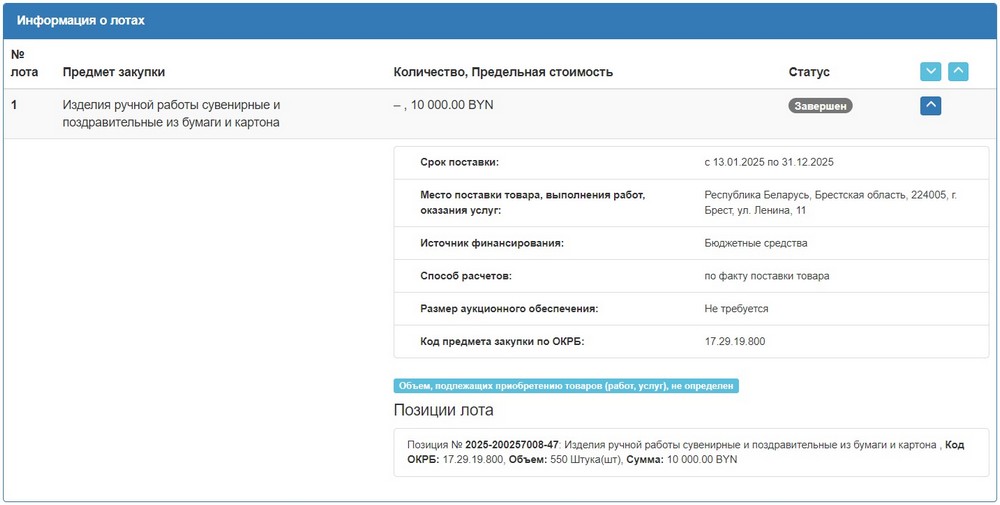The height and width of the screenshot is (505, 1000).
Task: Click the "Информация о лотах" panel header
Action: 81,20
